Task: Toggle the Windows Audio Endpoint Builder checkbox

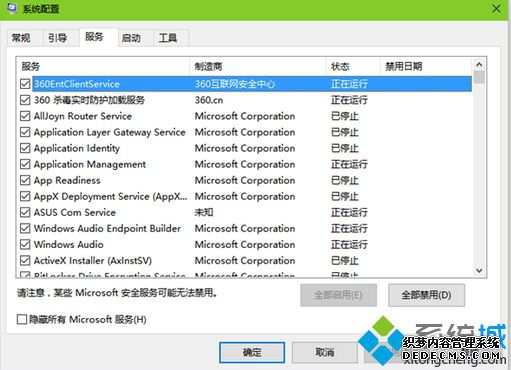Action: click(25, 228)
